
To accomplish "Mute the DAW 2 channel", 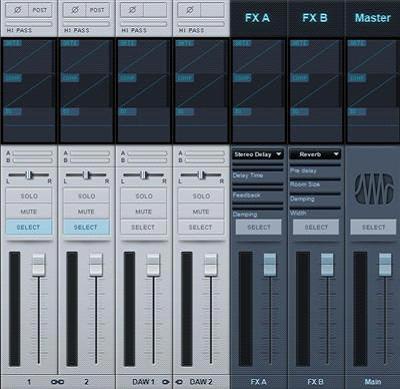I will point(201,211).
